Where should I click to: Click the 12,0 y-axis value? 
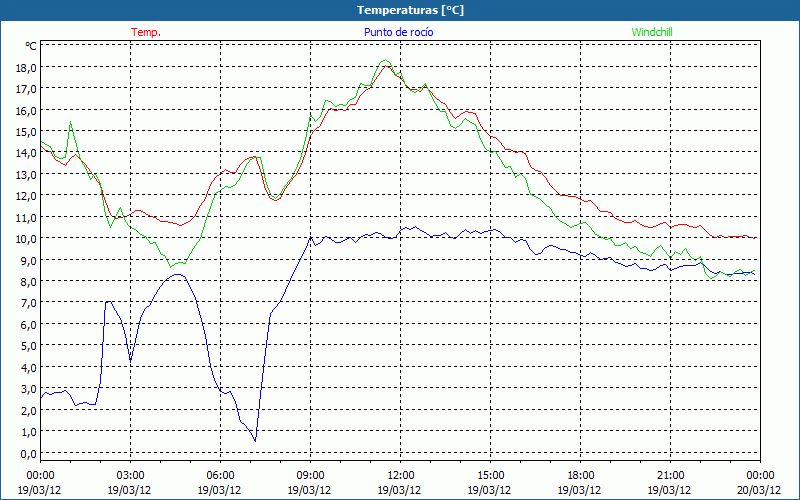(27, 196)
